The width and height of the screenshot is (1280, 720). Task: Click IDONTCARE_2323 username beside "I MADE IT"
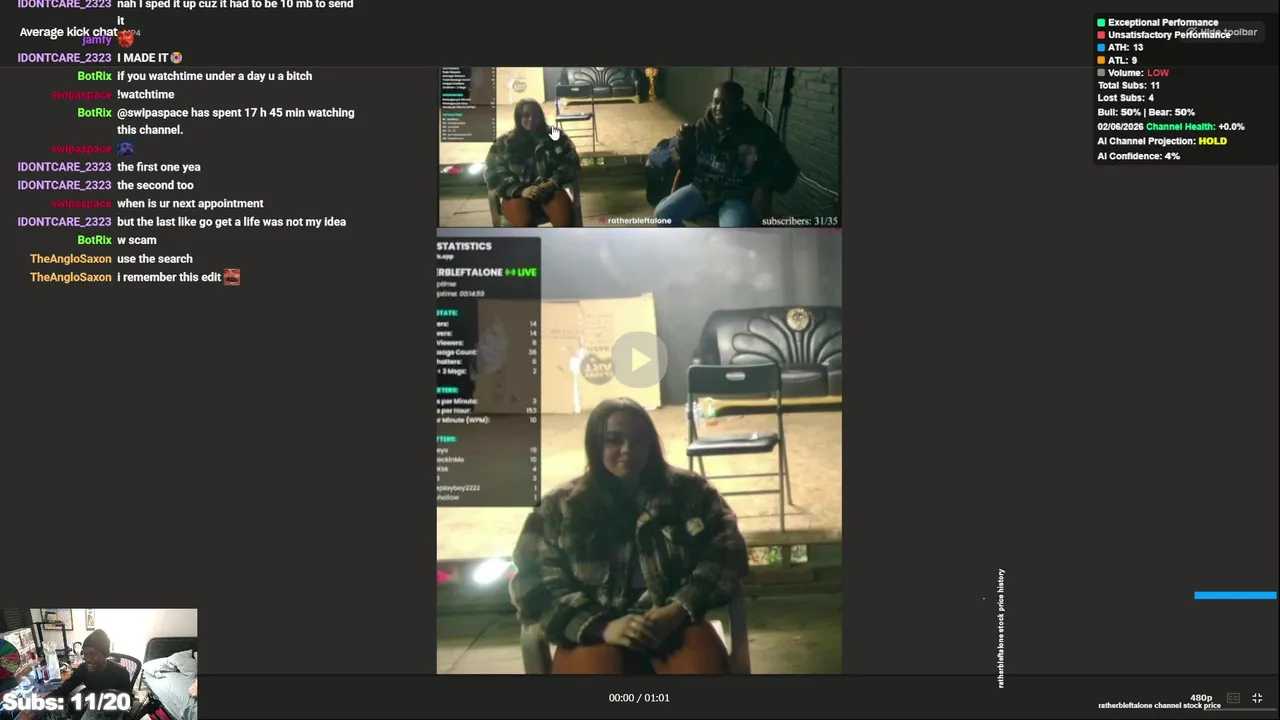coord(64,58)
